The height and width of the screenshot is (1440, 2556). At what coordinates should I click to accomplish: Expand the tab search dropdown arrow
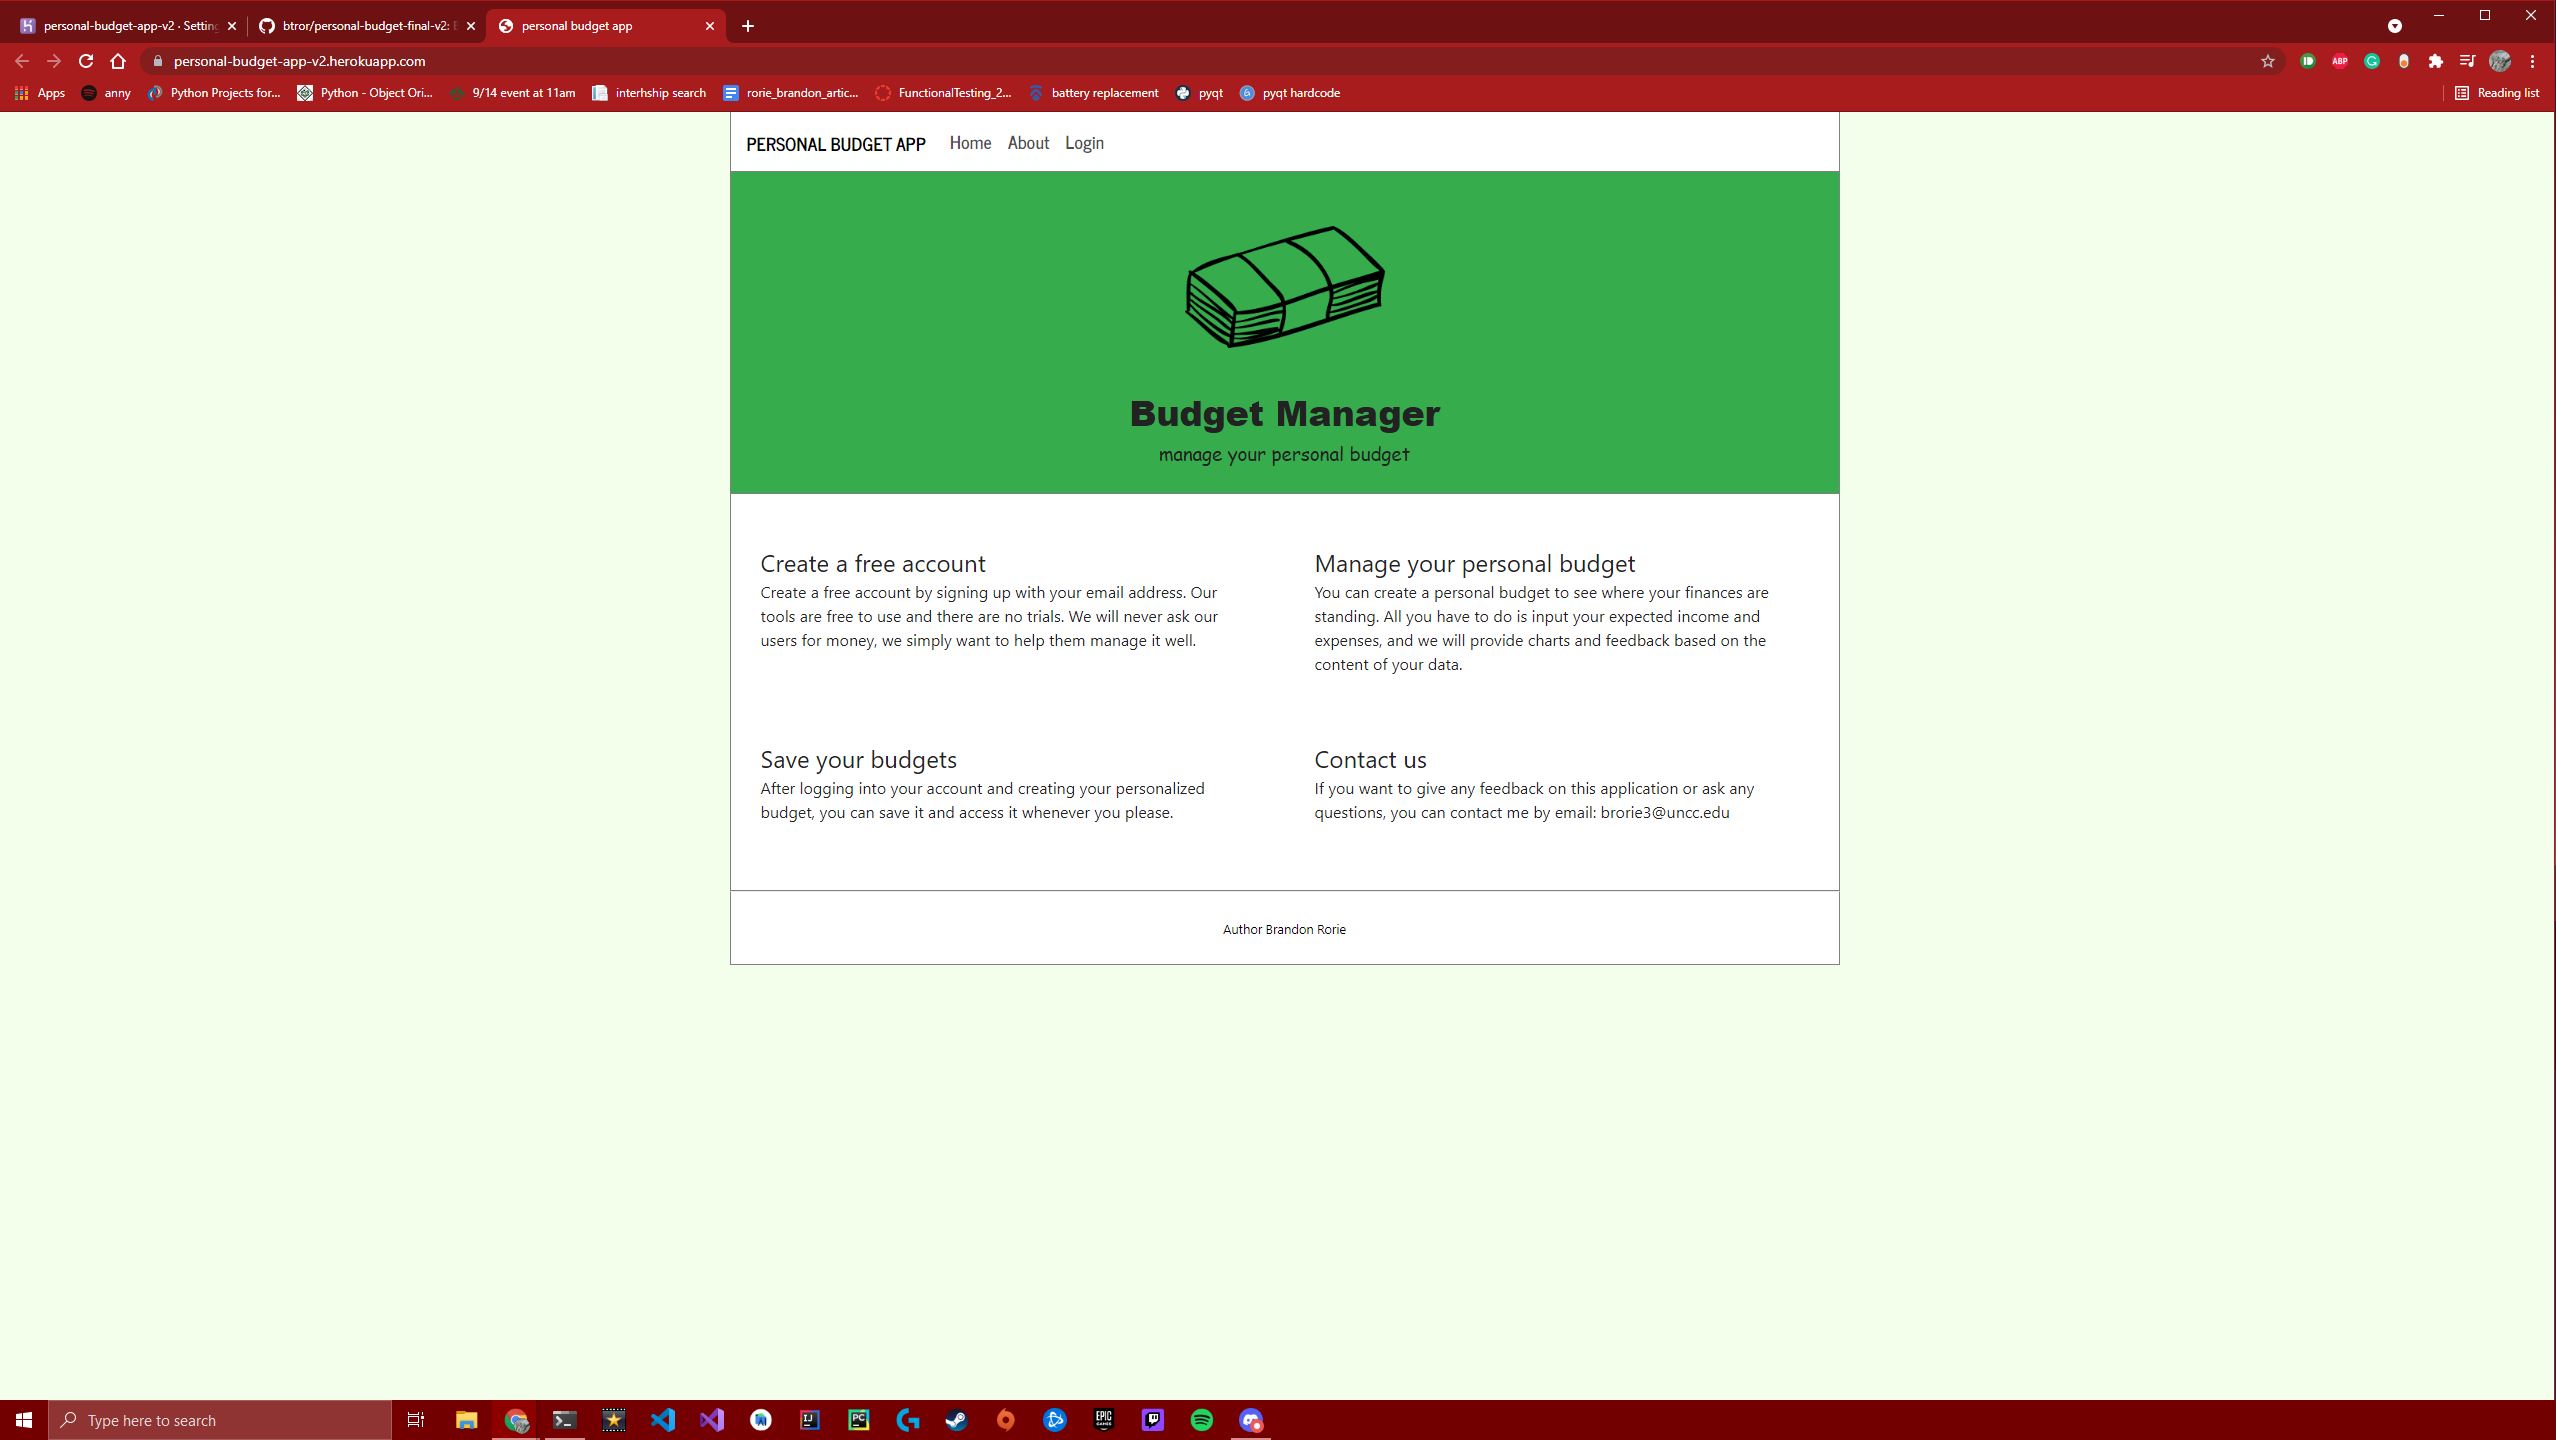[x=2394, y=26]
